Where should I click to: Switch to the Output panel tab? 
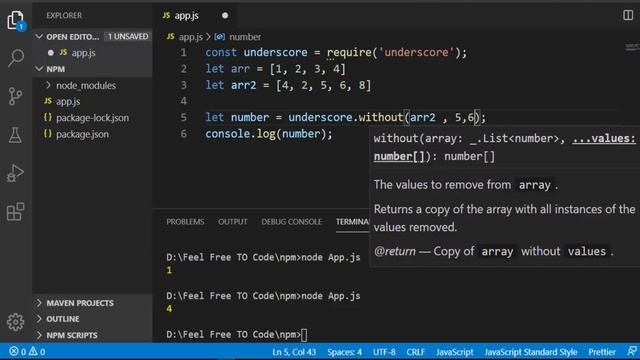point(233,222)
